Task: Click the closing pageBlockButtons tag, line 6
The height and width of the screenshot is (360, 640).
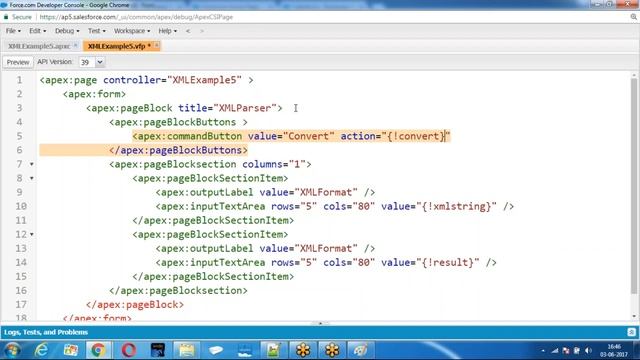Action: (178, 150)
